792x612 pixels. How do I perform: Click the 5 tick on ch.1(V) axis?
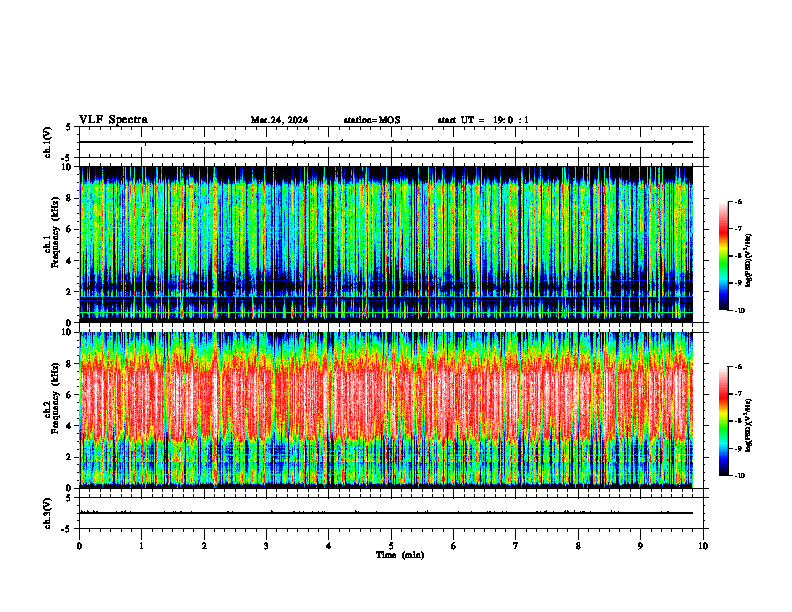(x=69, y=127)
